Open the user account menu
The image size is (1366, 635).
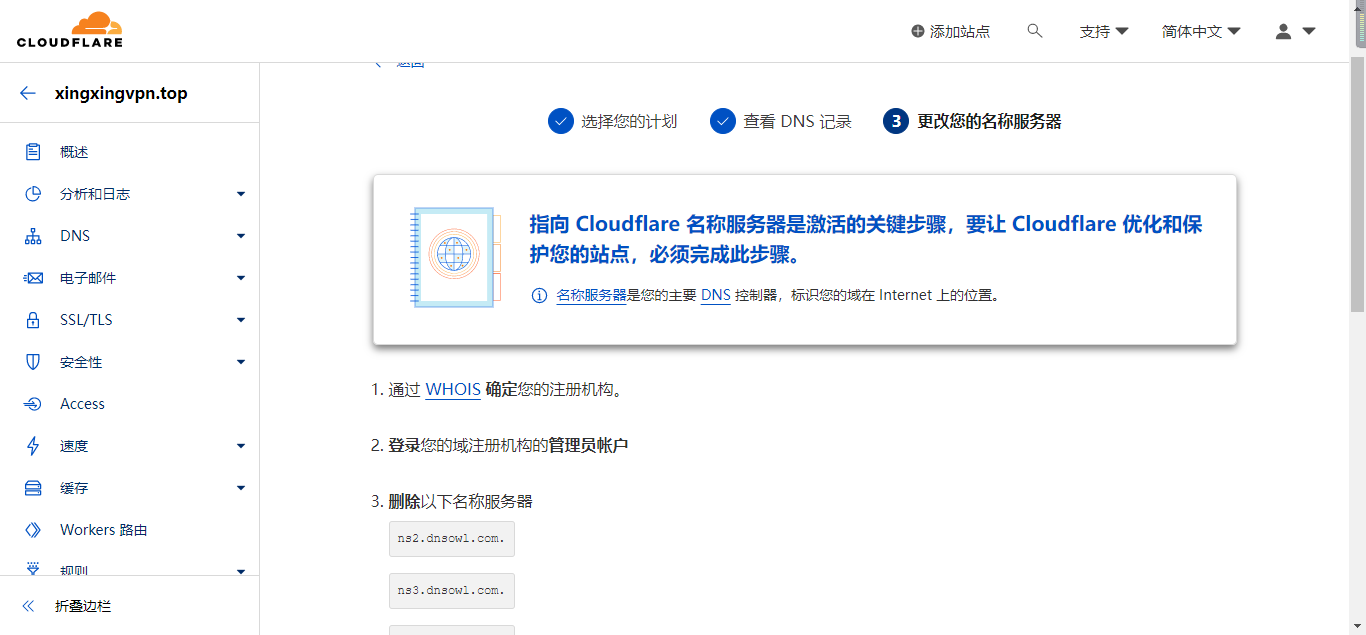click(x=1294, y=31)
